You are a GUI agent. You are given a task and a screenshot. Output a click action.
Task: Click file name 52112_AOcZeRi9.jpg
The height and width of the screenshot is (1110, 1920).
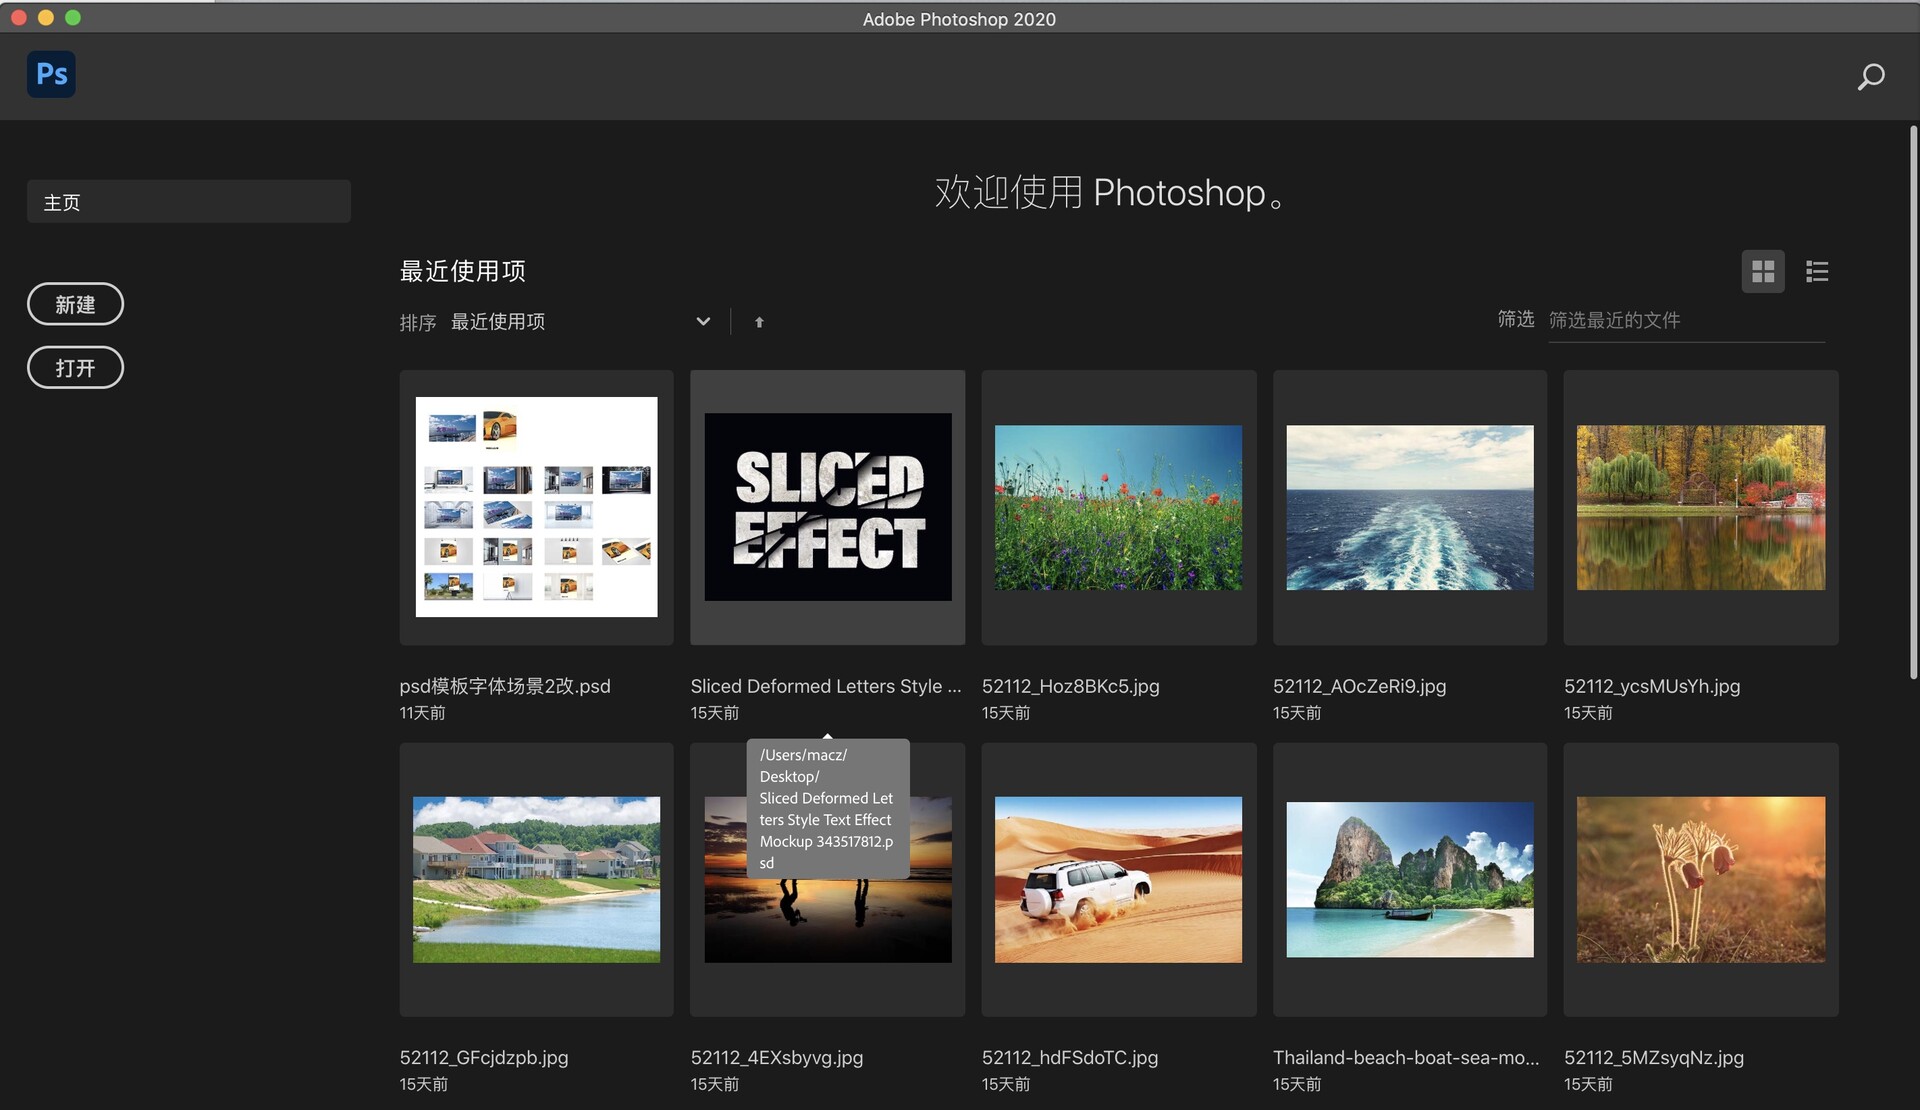coord(1360,686)
